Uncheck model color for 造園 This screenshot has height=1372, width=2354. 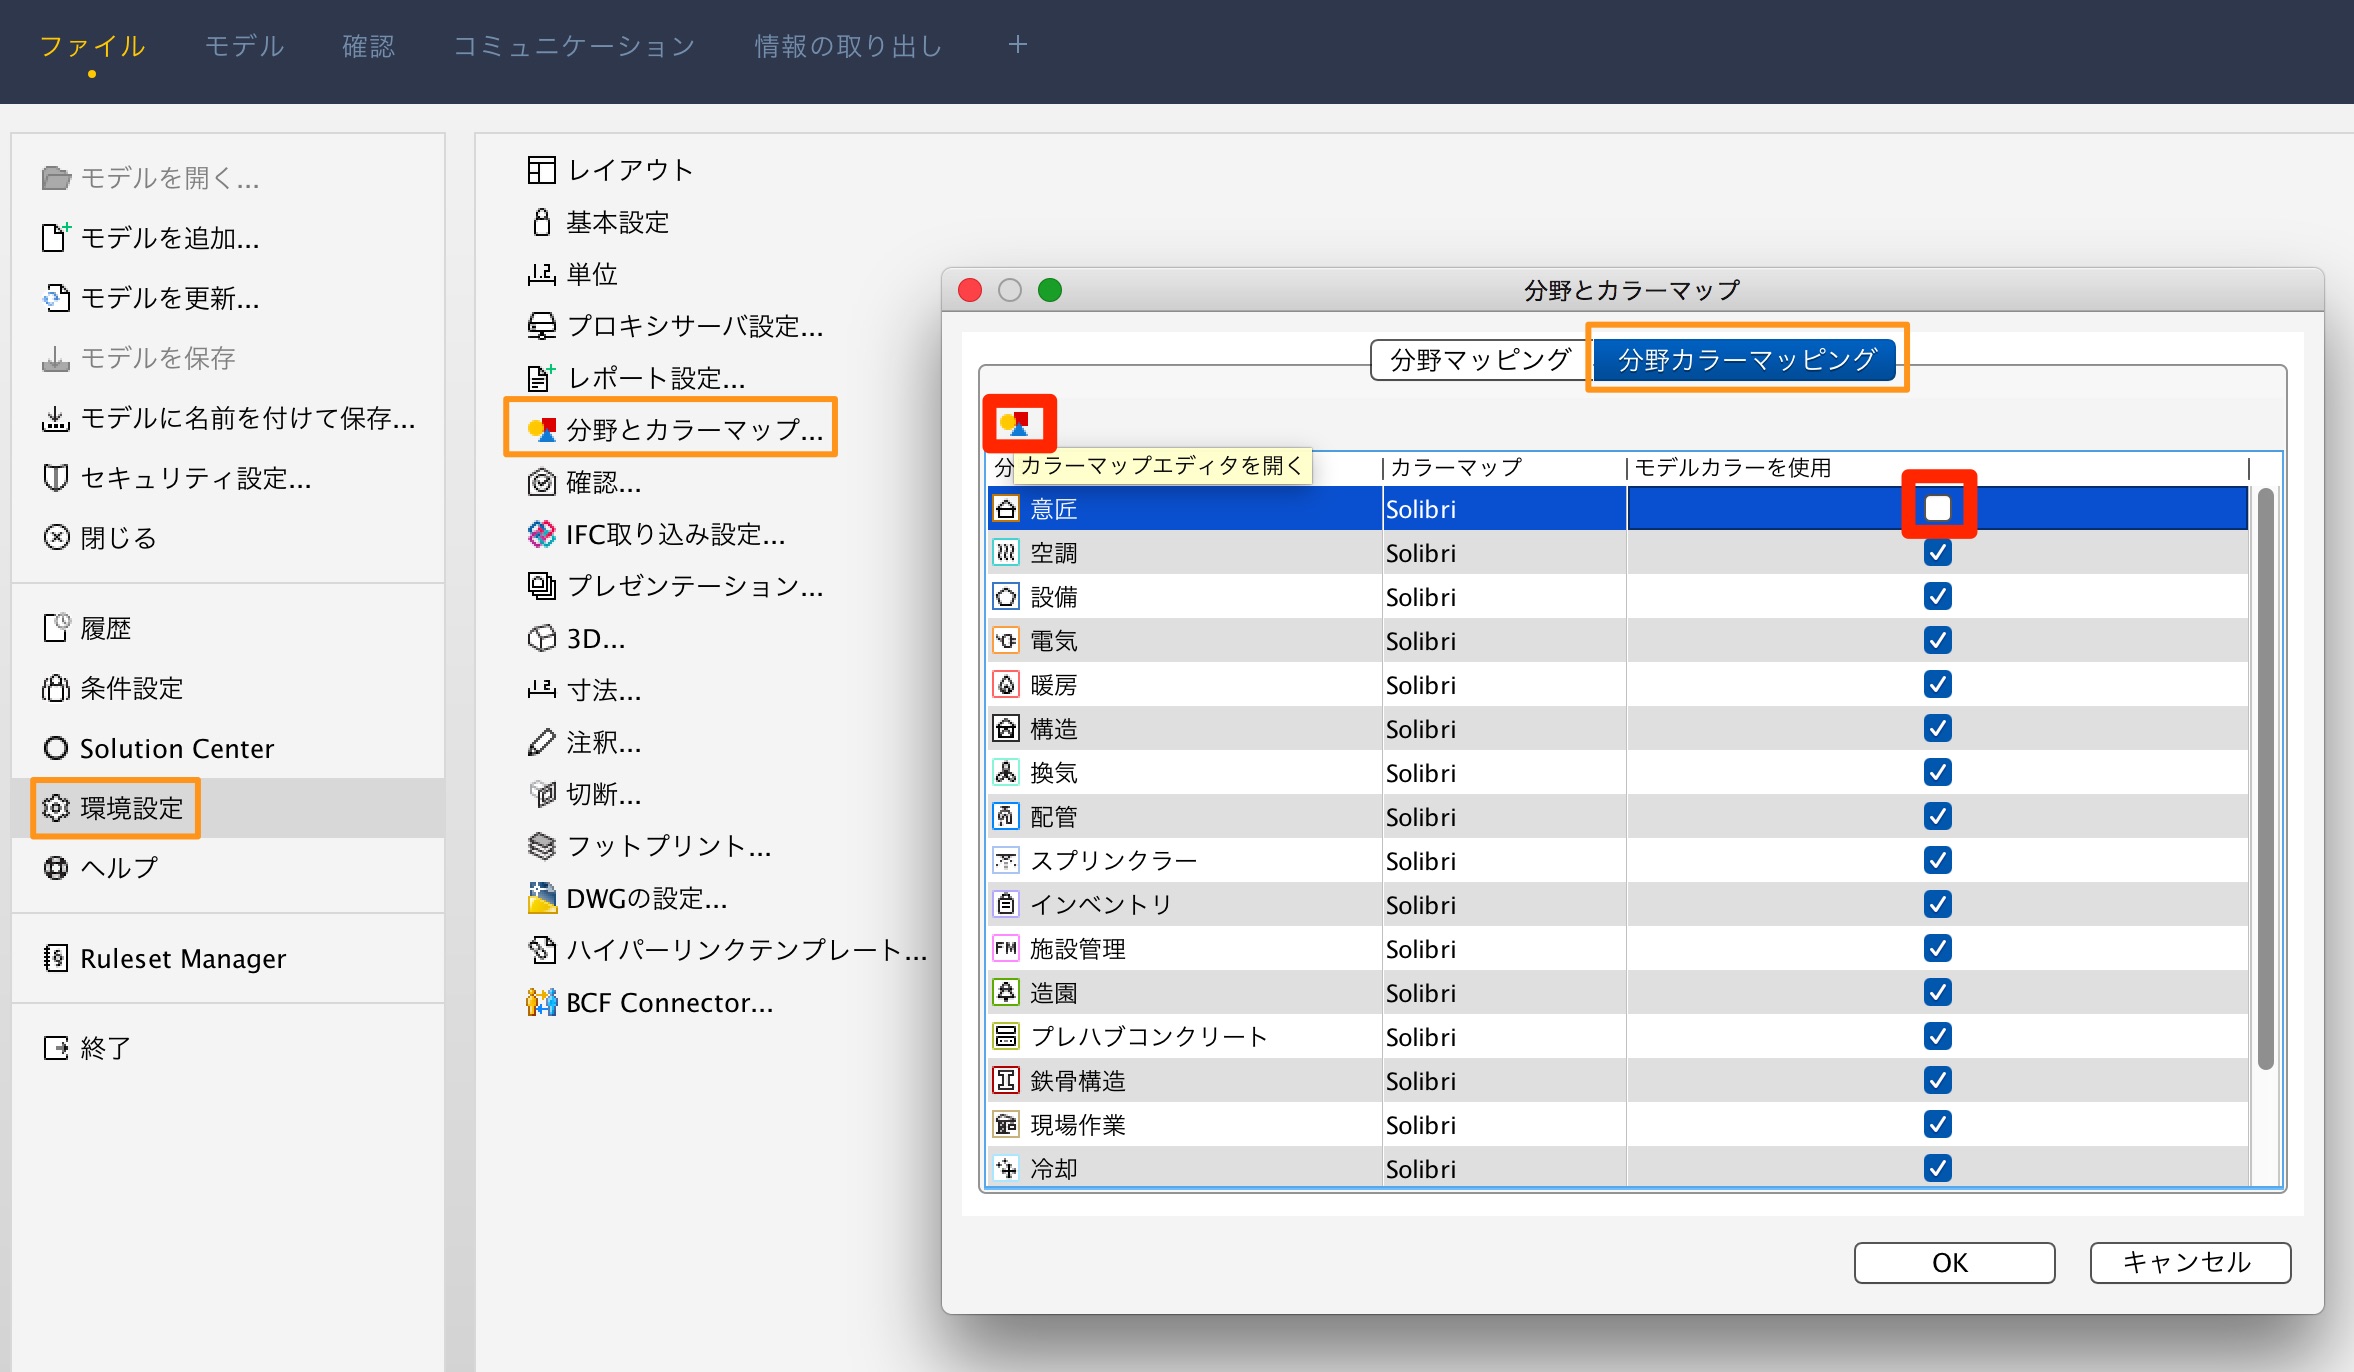tap(1937, 992)
